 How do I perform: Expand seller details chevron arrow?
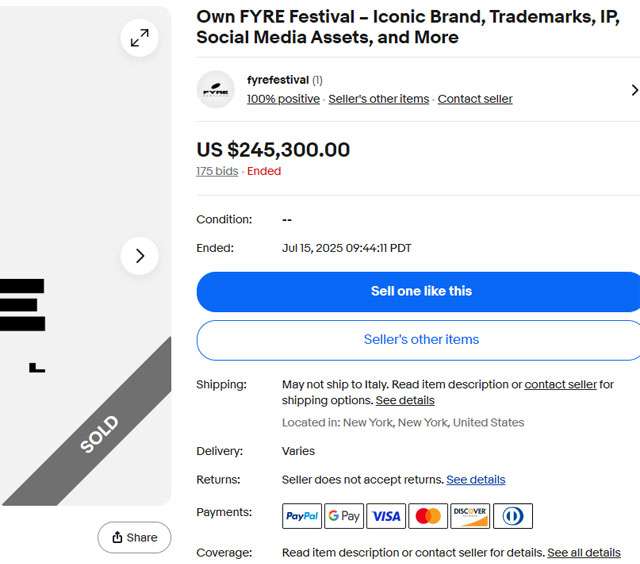pyautogui.click(x=634, y=90)
